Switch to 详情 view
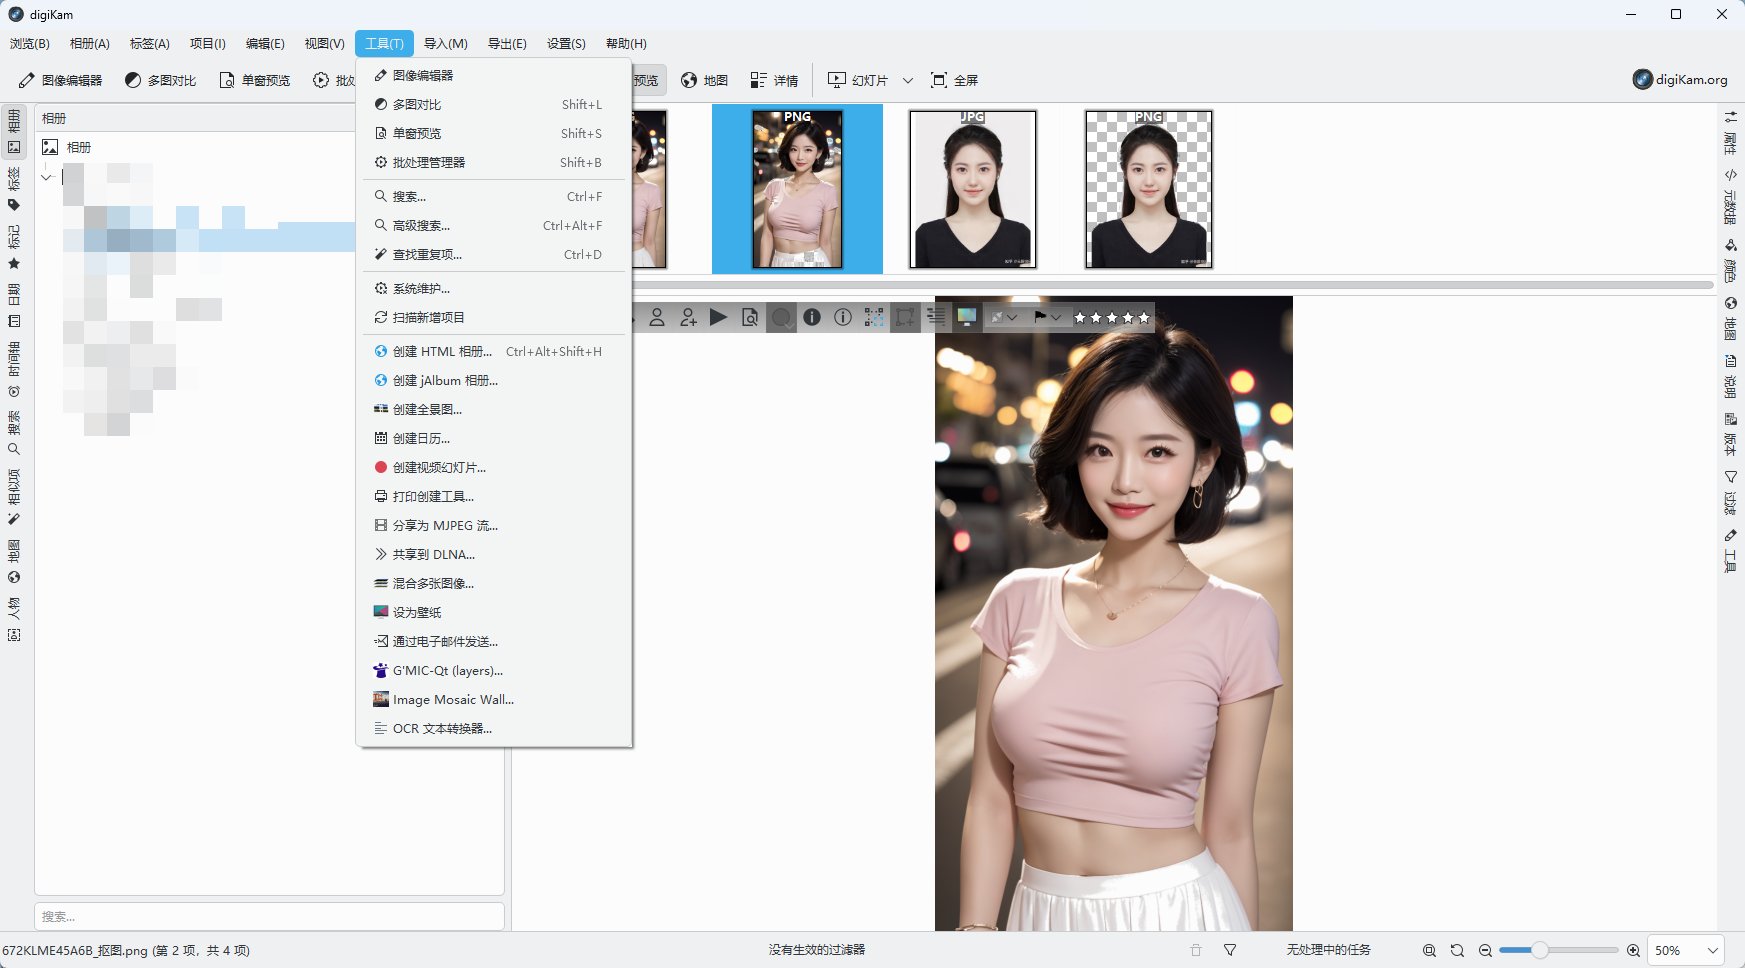The height and width of the screenshot is (968, 1745). tap(774, 80)
